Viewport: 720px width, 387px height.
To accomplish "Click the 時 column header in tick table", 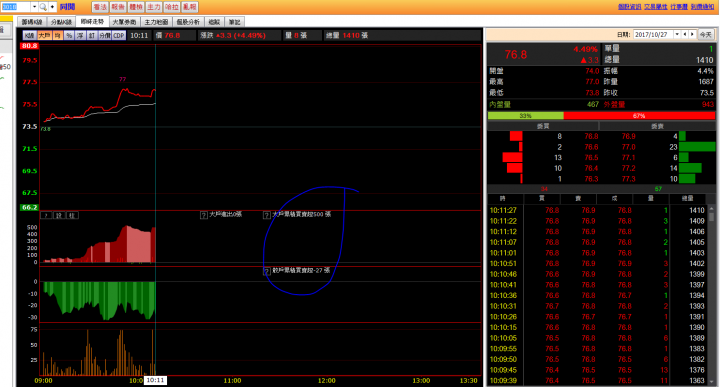I will point(503,198).
